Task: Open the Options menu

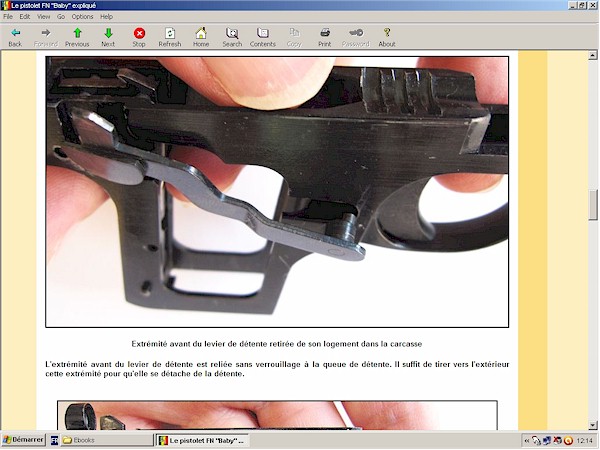Action: (82, 16)
